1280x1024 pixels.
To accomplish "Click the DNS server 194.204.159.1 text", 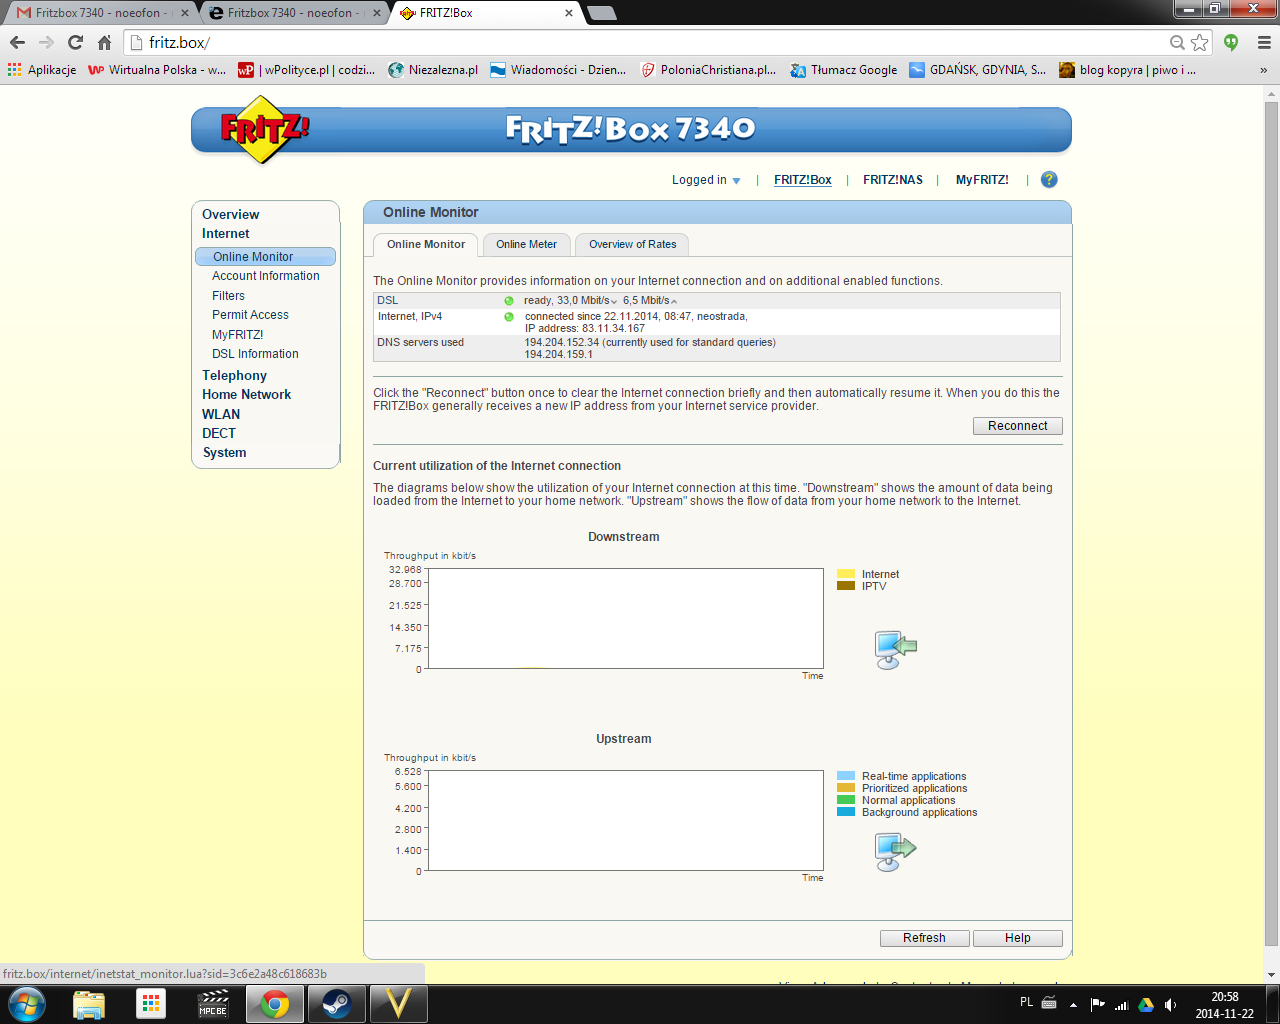I will coord(559,355).
